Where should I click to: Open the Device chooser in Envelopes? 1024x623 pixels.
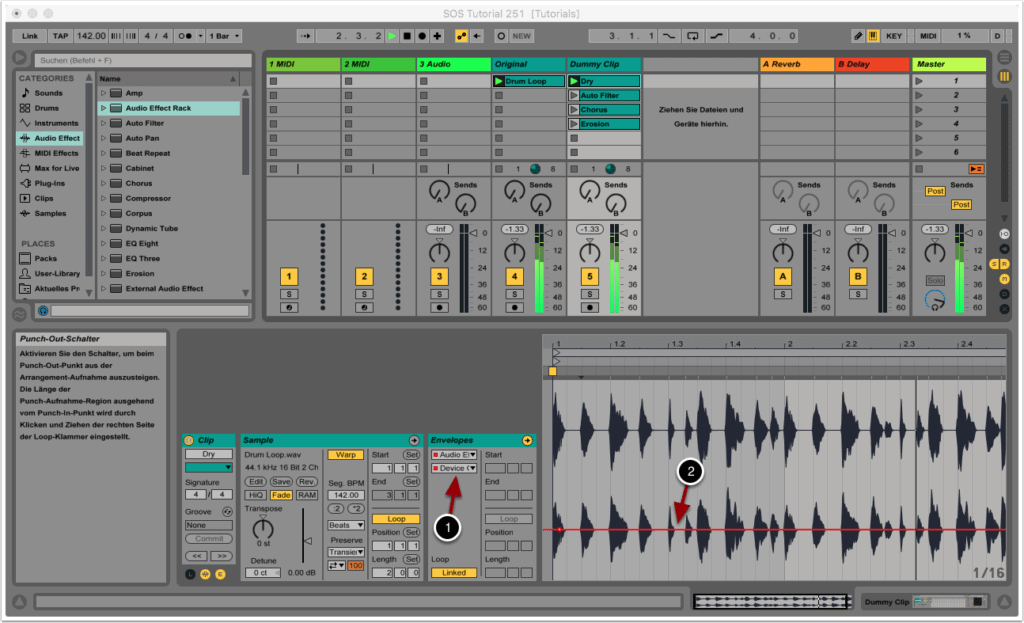[453, 468]
